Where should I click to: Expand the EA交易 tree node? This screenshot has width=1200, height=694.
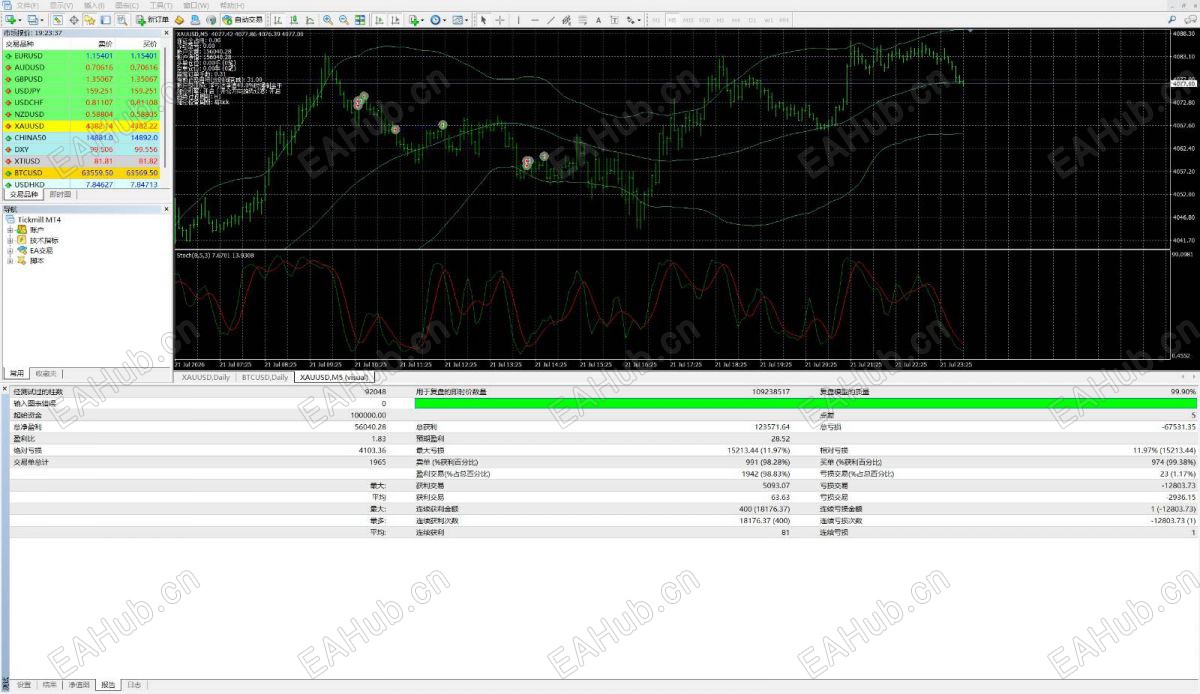point(10,250)
